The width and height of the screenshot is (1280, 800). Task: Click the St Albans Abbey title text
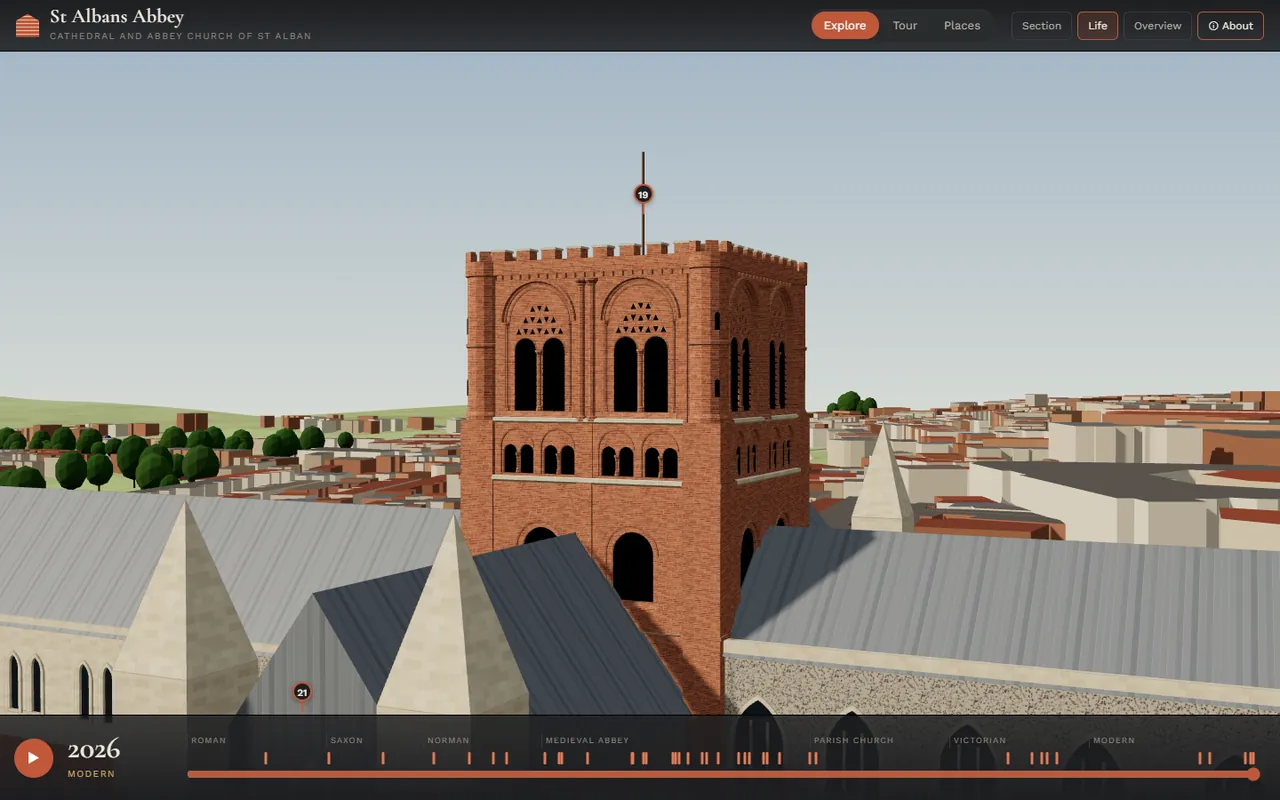pos(117,17)
